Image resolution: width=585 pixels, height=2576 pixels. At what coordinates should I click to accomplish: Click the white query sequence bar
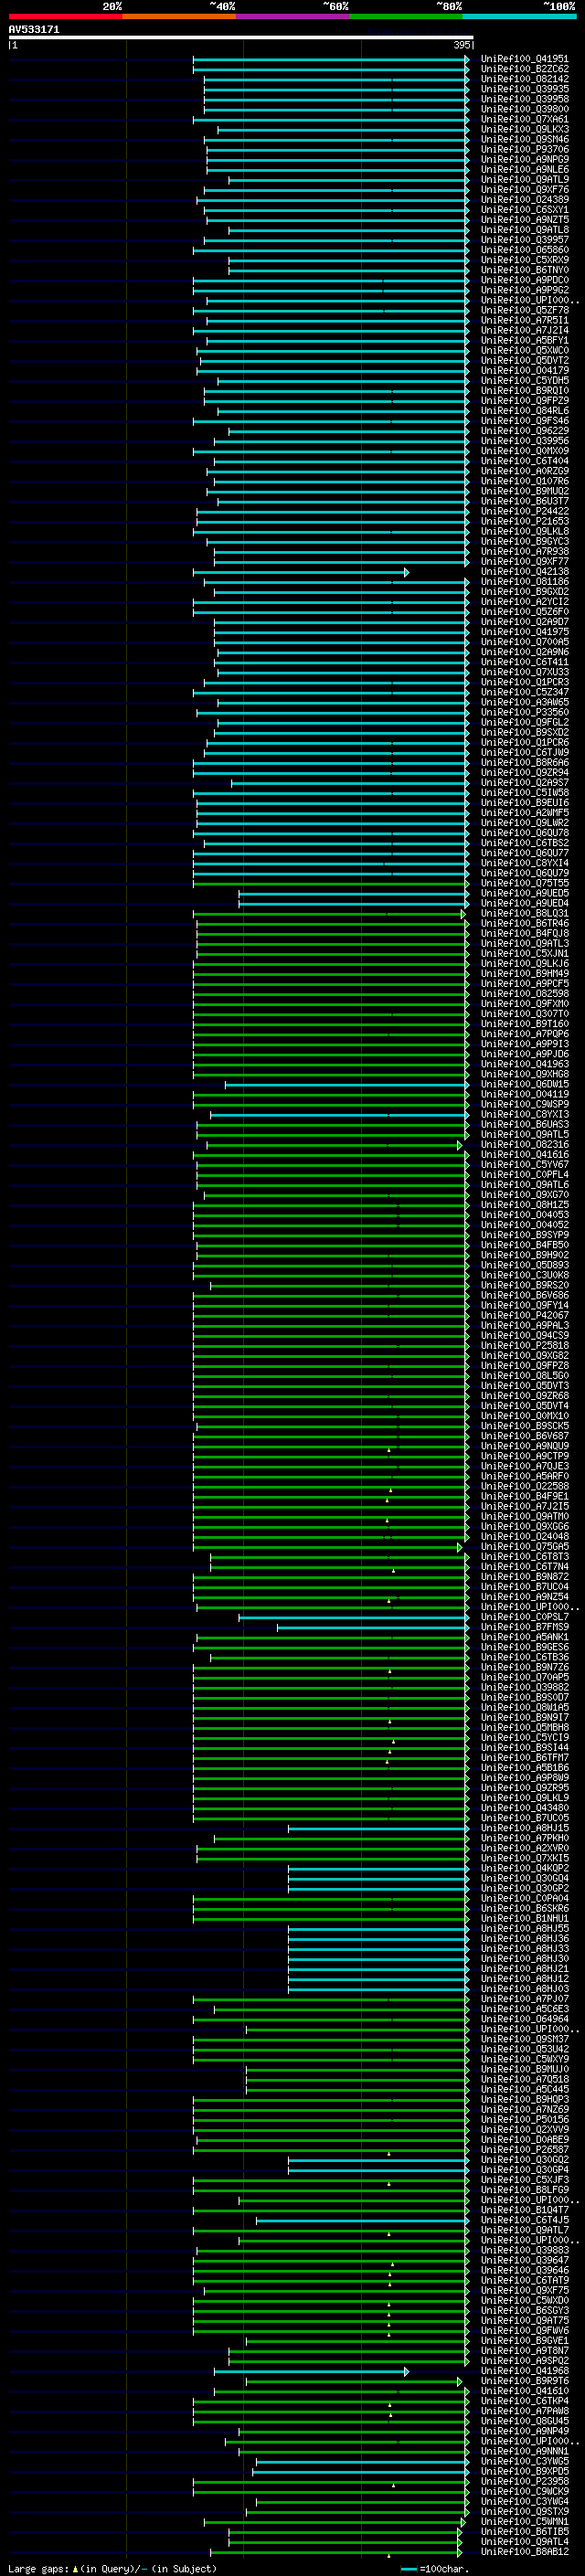(x=241, y=38)
